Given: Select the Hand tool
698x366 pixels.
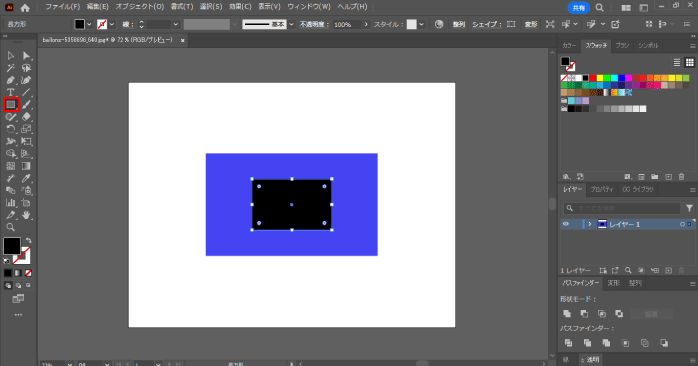Looking at the screenshot, I should pyautogui.click(x=26, y=215).
